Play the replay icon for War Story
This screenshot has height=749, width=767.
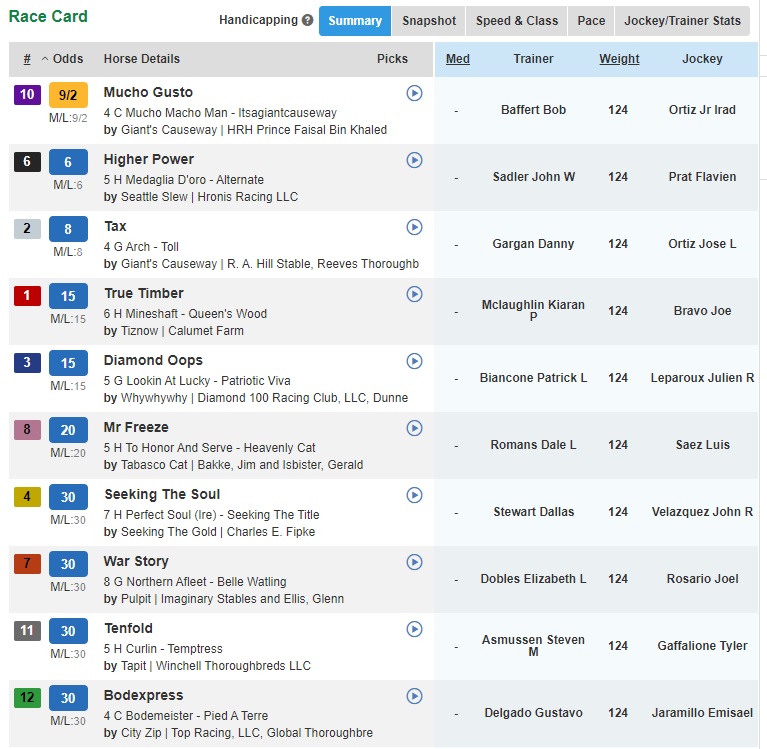(414, 562)
